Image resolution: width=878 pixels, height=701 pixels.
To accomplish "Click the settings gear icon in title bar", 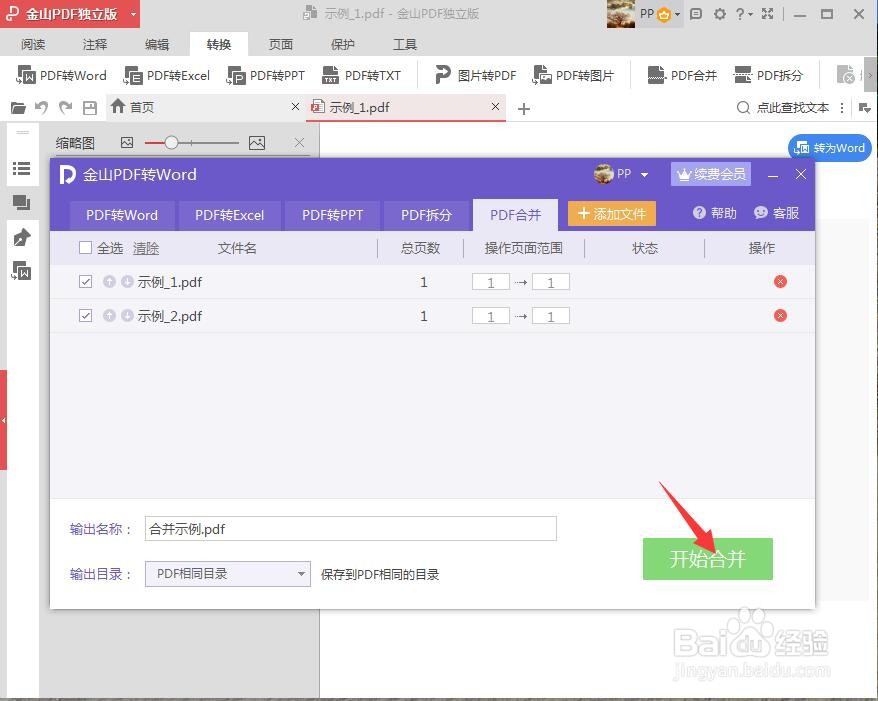I will pyautogui.click(x=720, y=14).
